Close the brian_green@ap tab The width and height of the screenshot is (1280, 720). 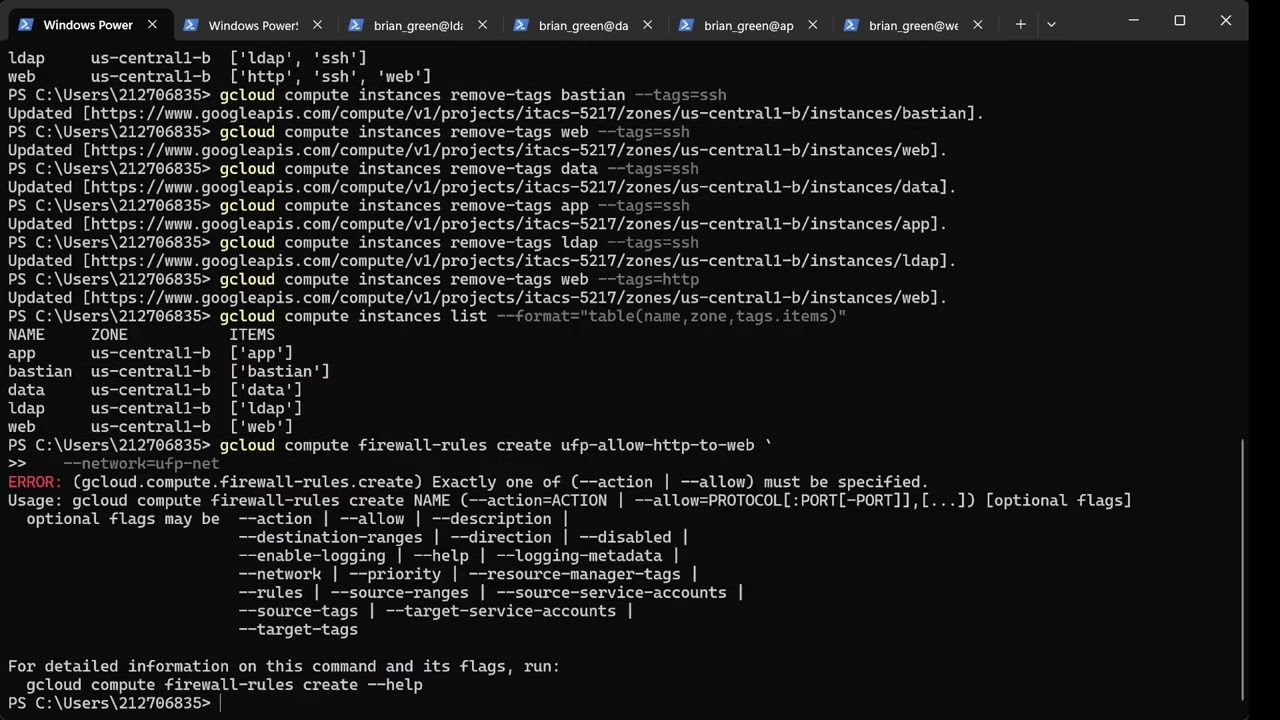point(812,25)
